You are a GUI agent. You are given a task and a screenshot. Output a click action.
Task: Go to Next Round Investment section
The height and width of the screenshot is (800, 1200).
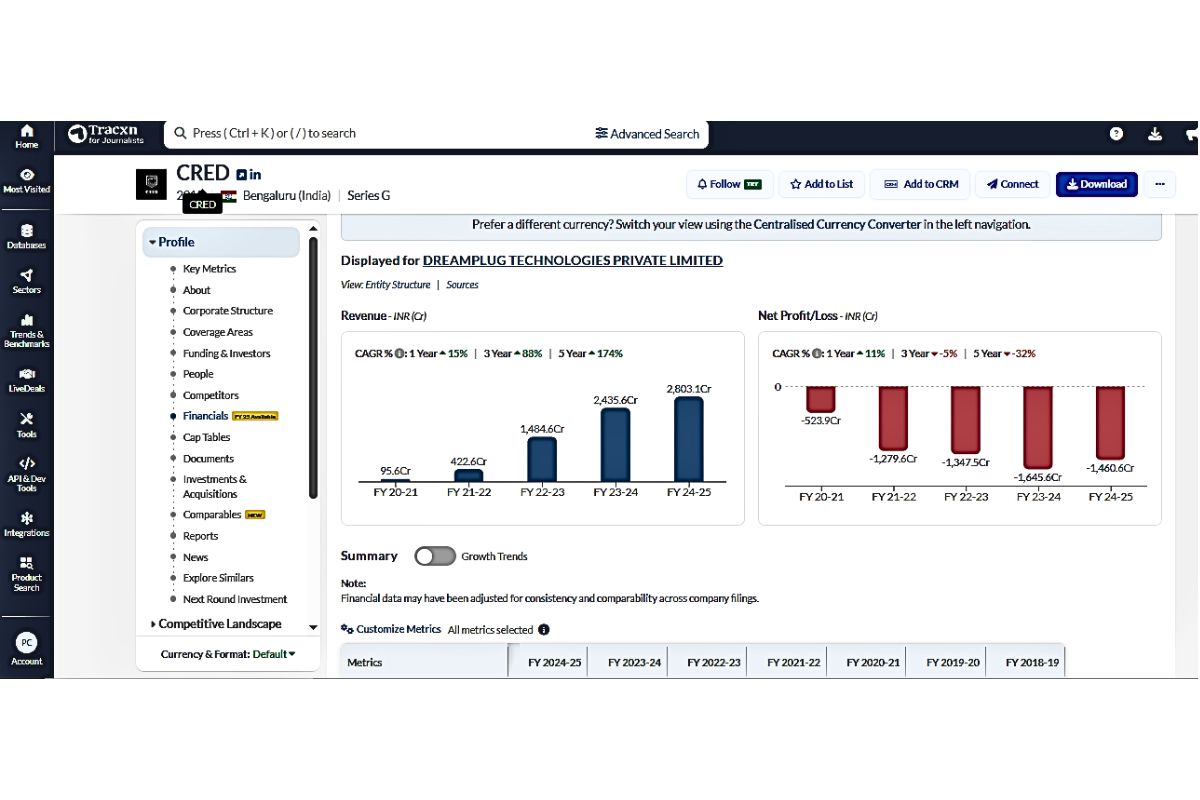point(234,600)
